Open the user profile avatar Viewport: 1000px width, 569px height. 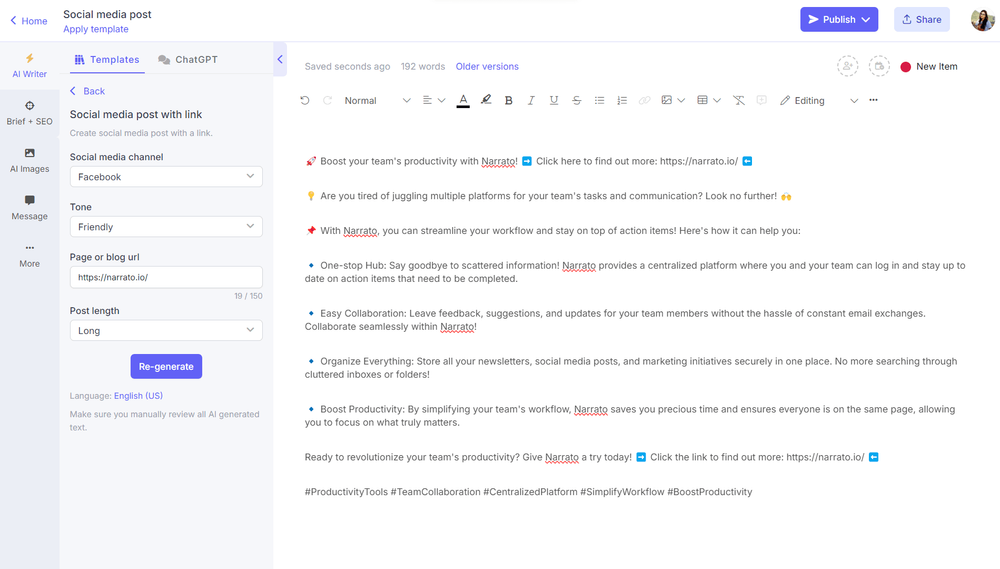pos(982,19)
